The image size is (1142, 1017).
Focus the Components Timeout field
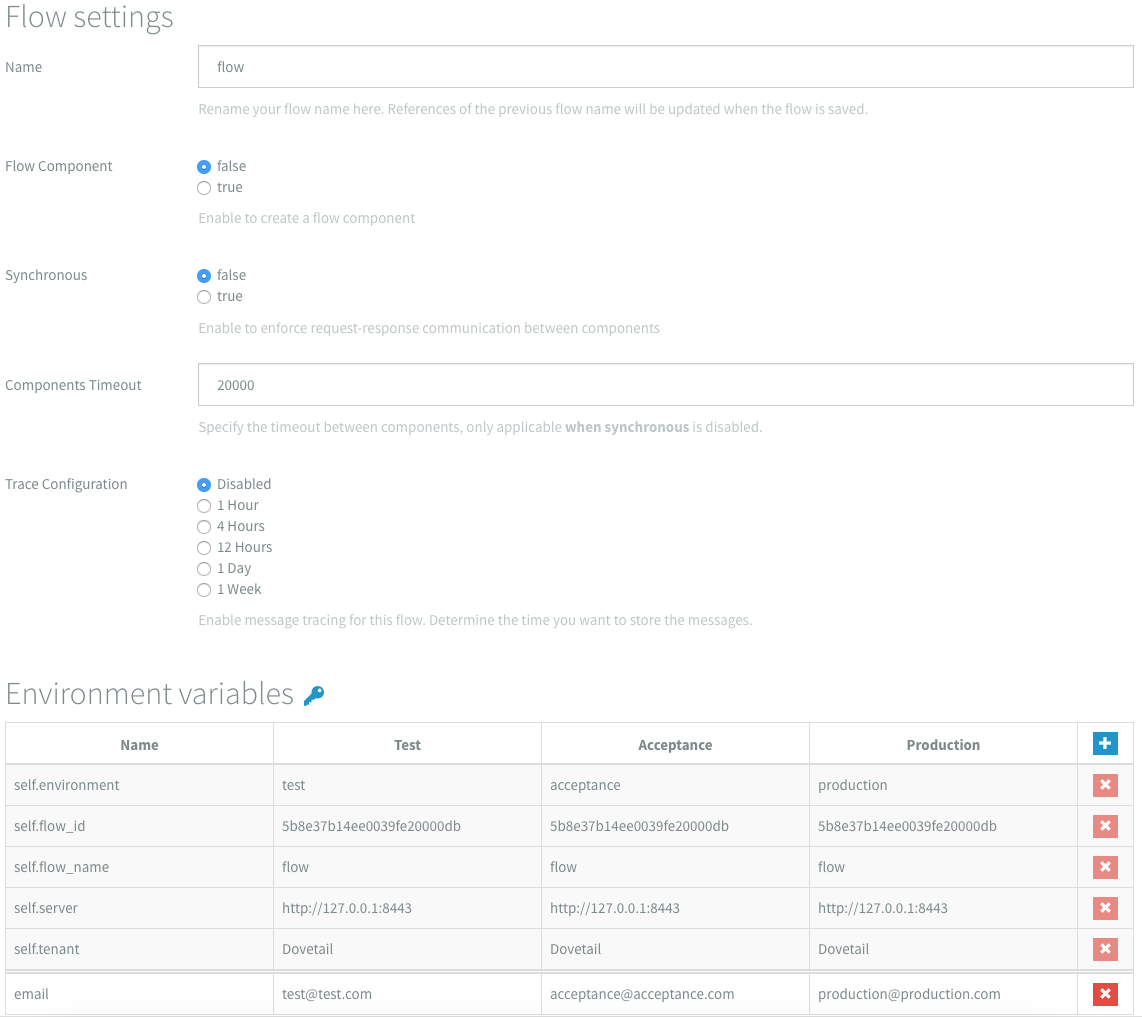[x=665, y=385]
